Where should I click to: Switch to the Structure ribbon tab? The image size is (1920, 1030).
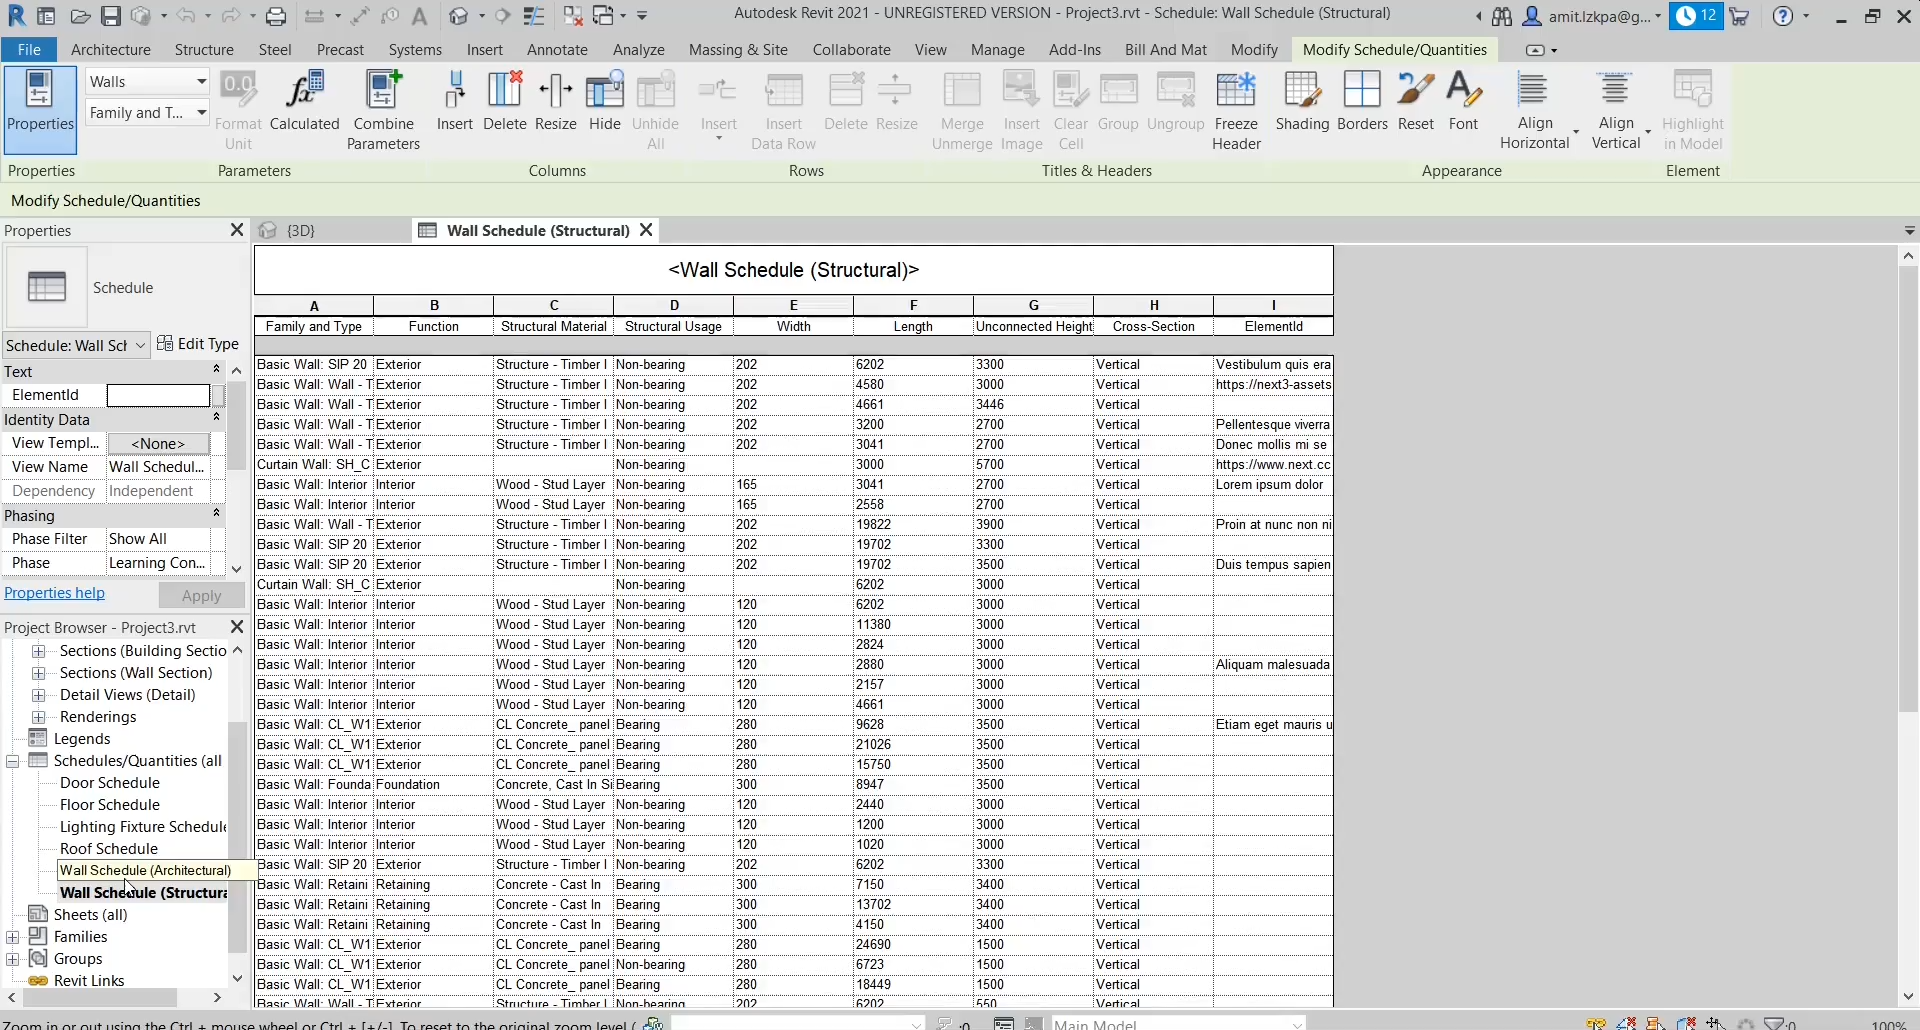[x=204, y=50]
